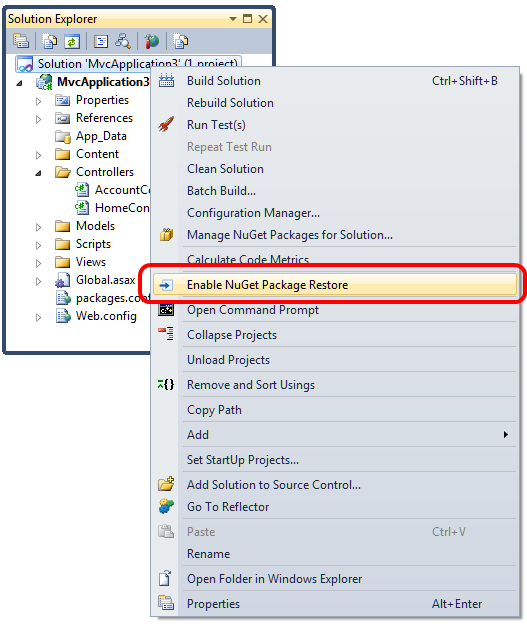The image size is (527, 624).
Task: Click the arrow icon of Enable NuGet Package Restore
Action: click(166, 285)
